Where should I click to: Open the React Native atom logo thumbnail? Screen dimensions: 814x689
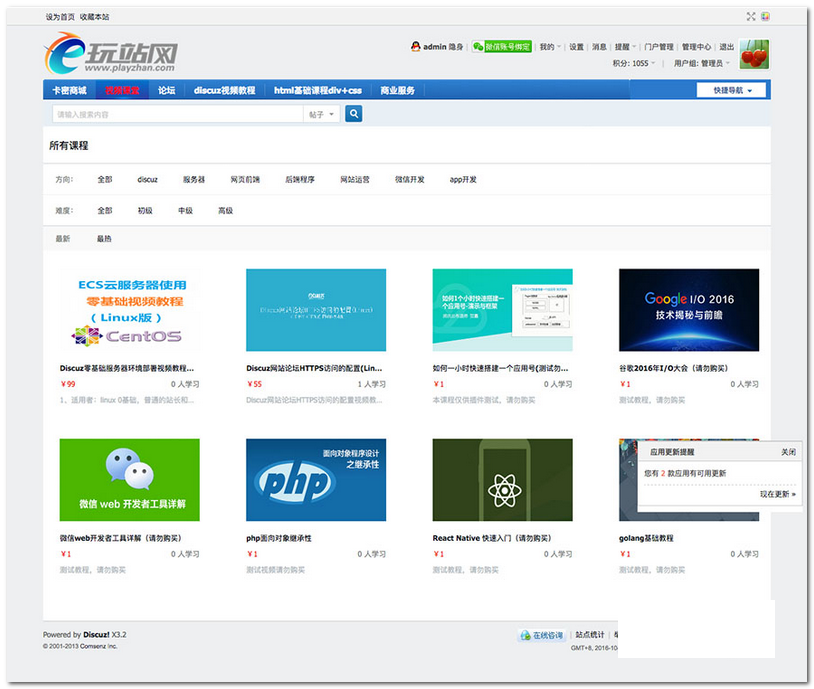(503, 480)
